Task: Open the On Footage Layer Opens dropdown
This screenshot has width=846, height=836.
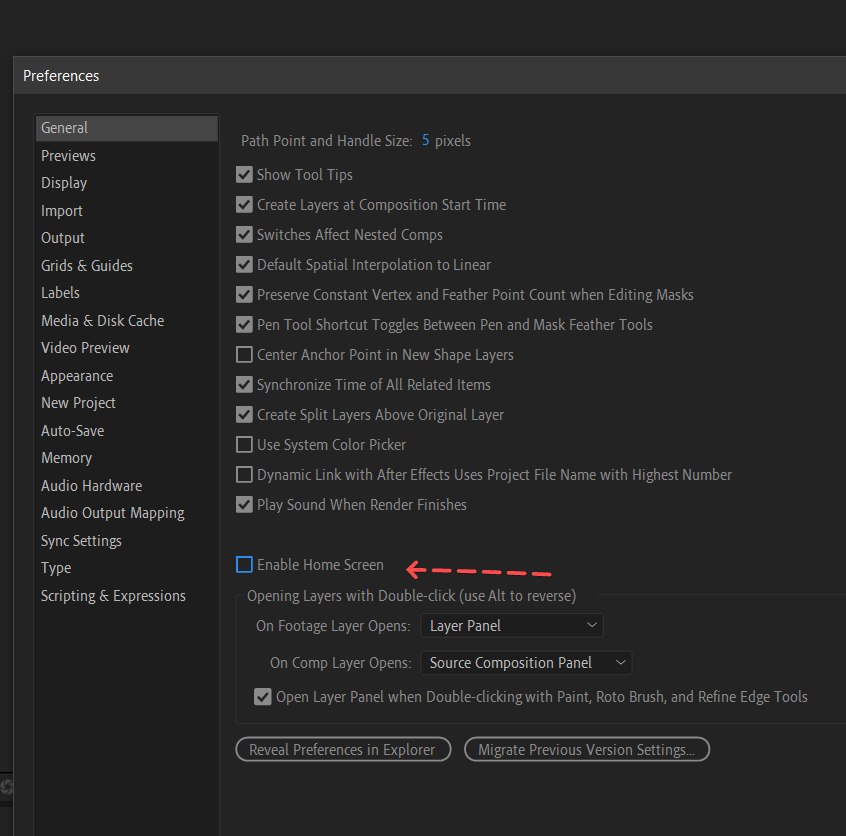Action: pos(511,626)
